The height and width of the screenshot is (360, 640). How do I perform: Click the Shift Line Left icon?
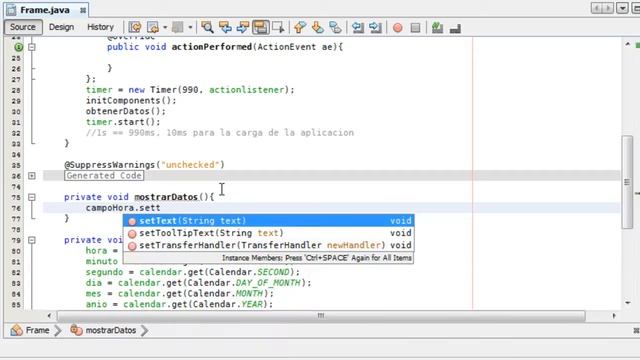[x=358, y=27]
